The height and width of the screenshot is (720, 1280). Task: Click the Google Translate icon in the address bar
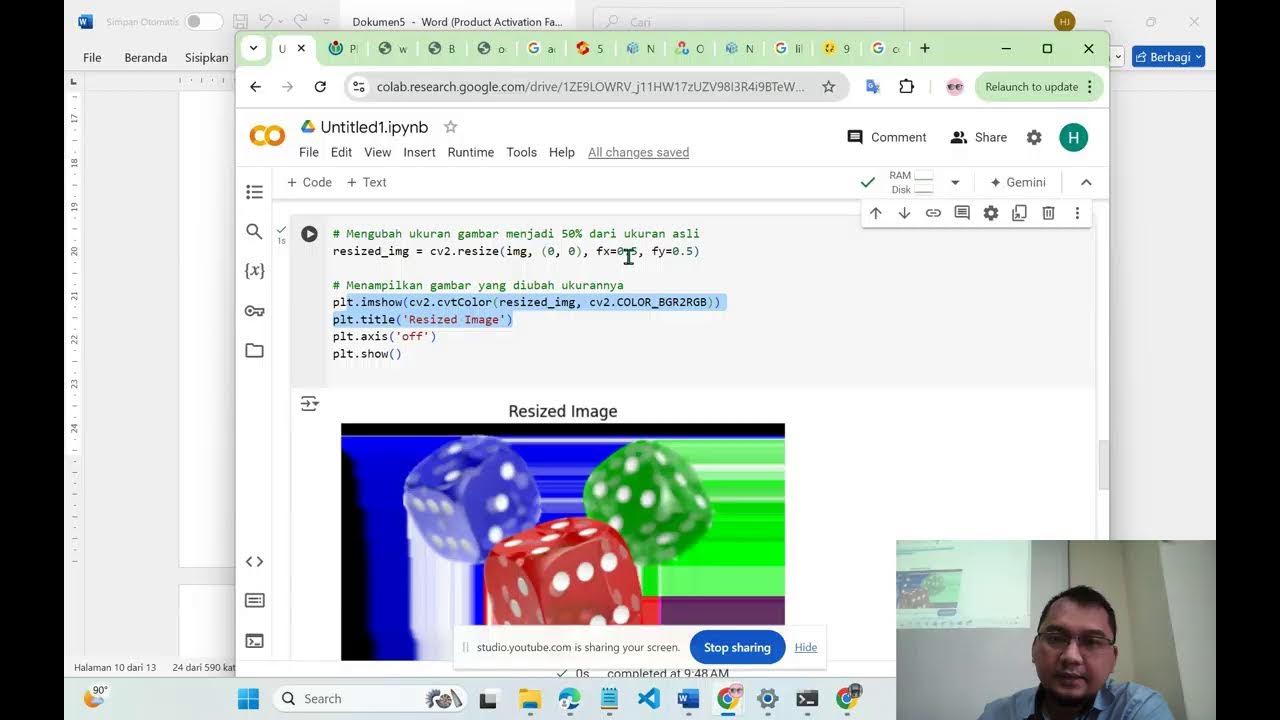point(872,87)
